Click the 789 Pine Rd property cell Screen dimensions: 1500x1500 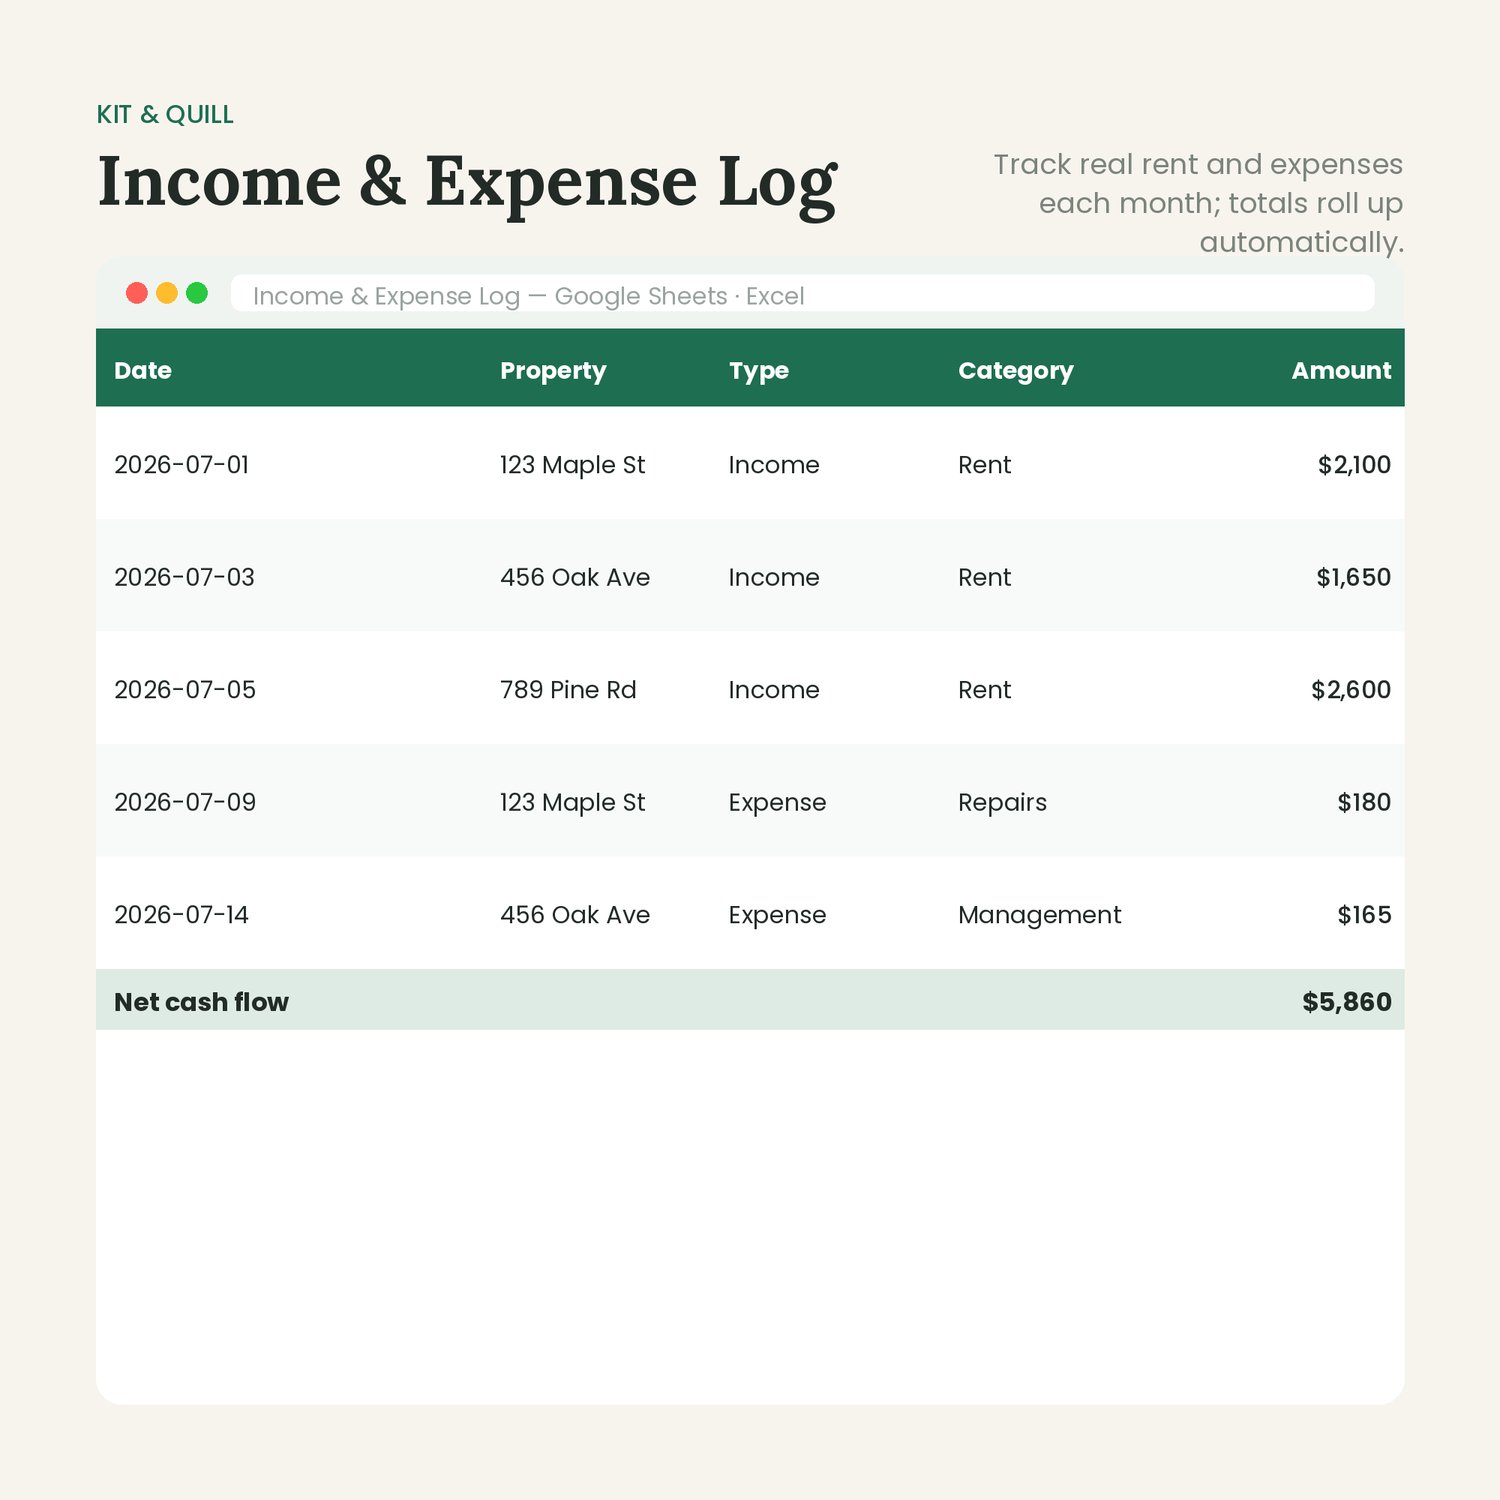pyautogui.click(x=568, y=690)
